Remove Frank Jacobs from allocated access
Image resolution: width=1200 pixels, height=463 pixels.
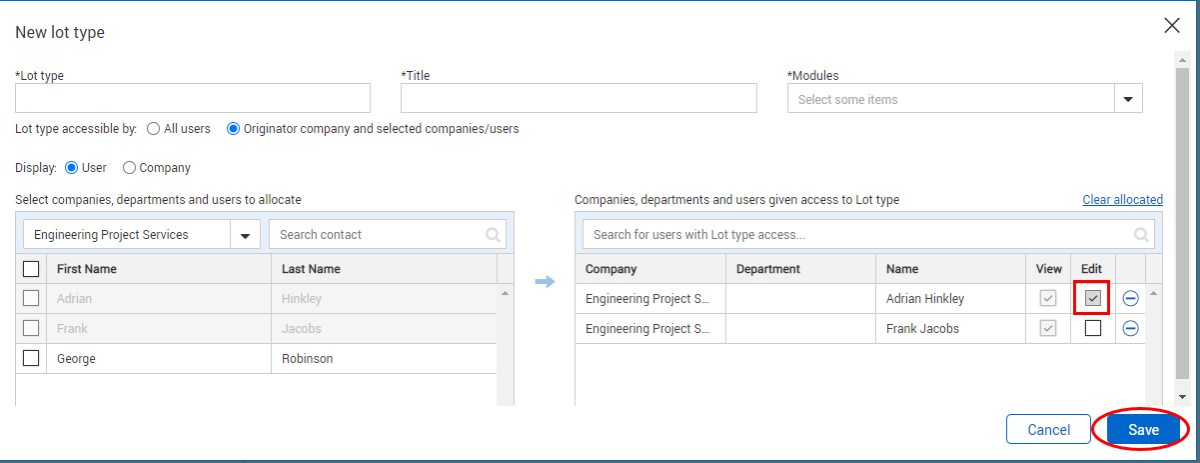pos(1131,328)
